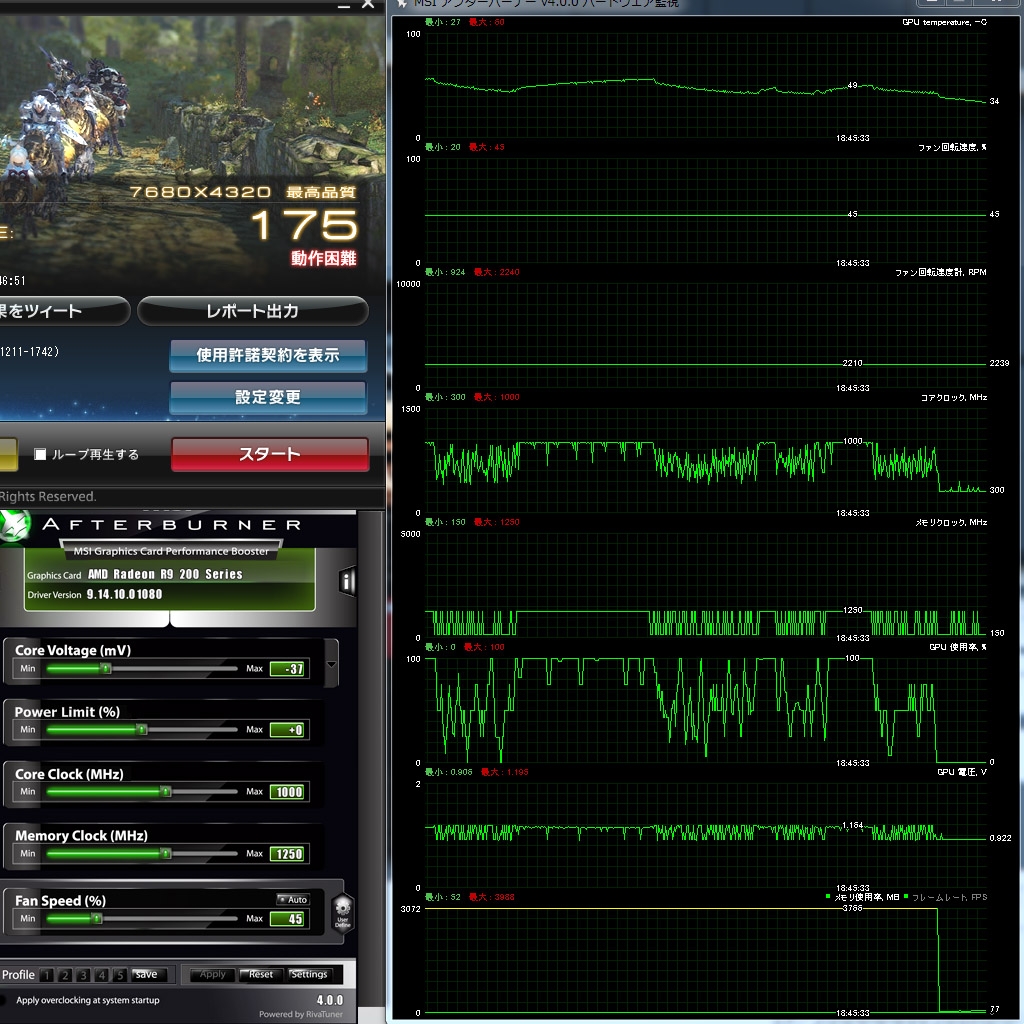The image size is (1024, 1024).
Task: Click the コアクロック MHz graph
Action: (705, 460)
